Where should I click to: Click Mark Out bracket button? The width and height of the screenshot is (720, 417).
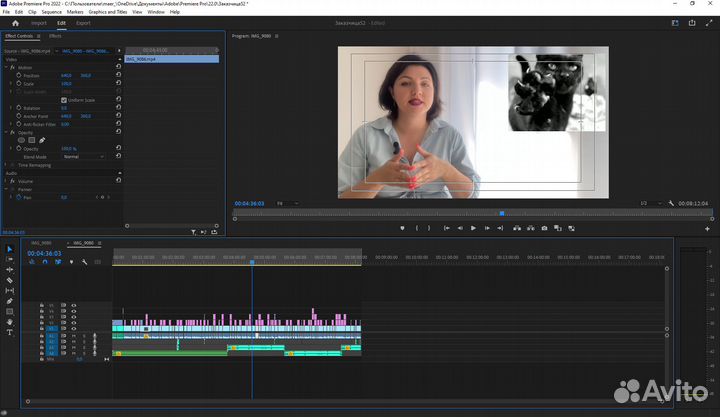(x=429, y=228)
